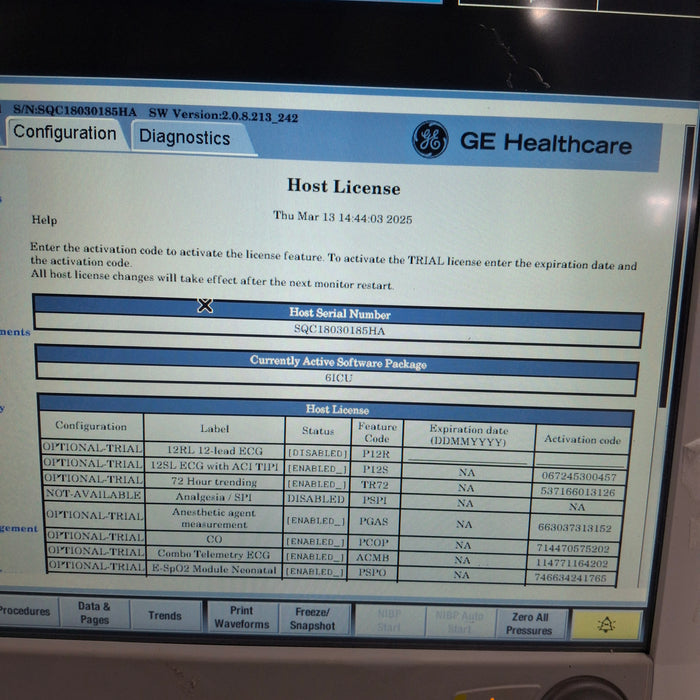Screen dimensions: 700x700
Task: Click 'Anesthetic agent measurement' label
Action: tap(214, 518)
